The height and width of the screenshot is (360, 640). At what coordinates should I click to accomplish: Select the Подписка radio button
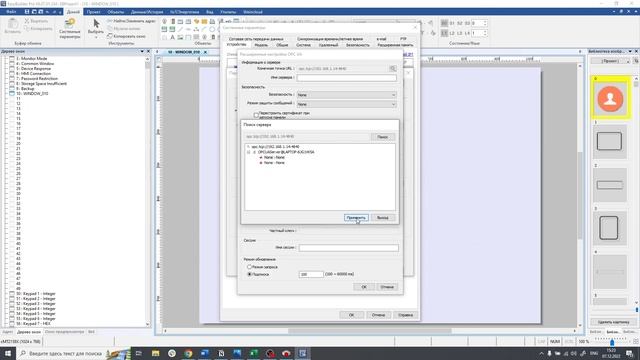point(249,274)
